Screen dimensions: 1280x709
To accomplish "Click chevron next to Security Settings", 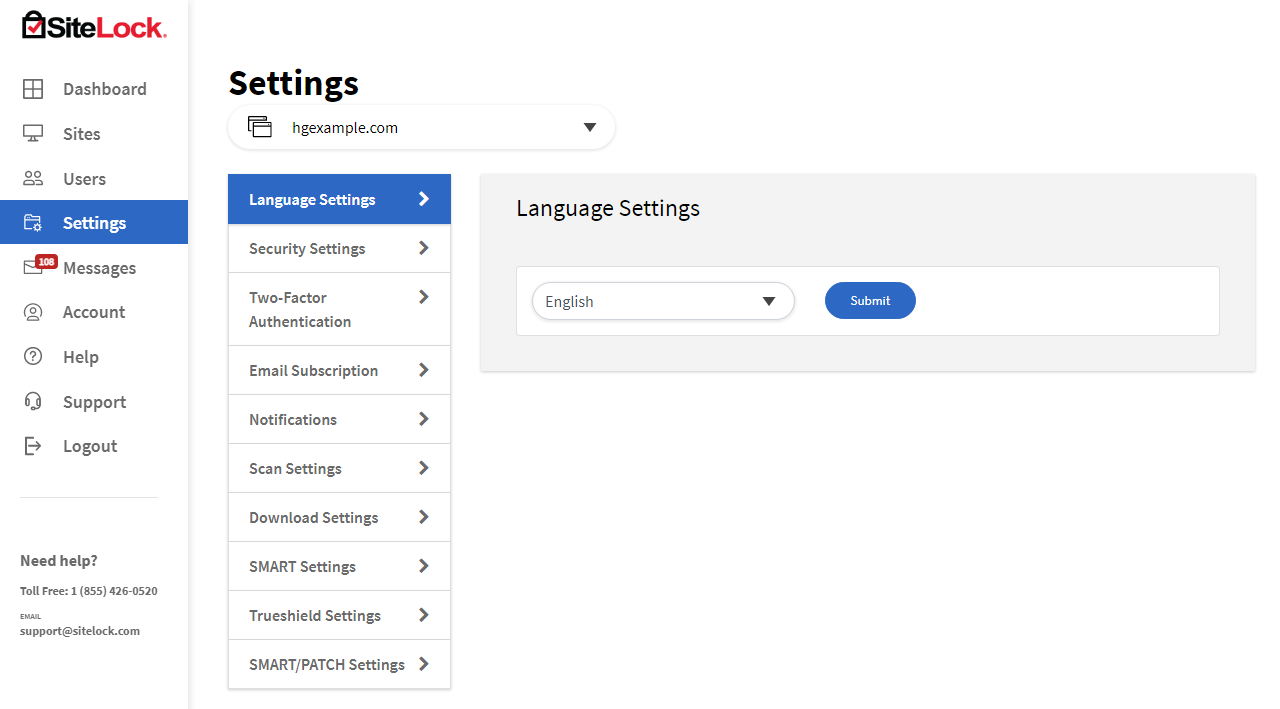I will pos(424,247).
